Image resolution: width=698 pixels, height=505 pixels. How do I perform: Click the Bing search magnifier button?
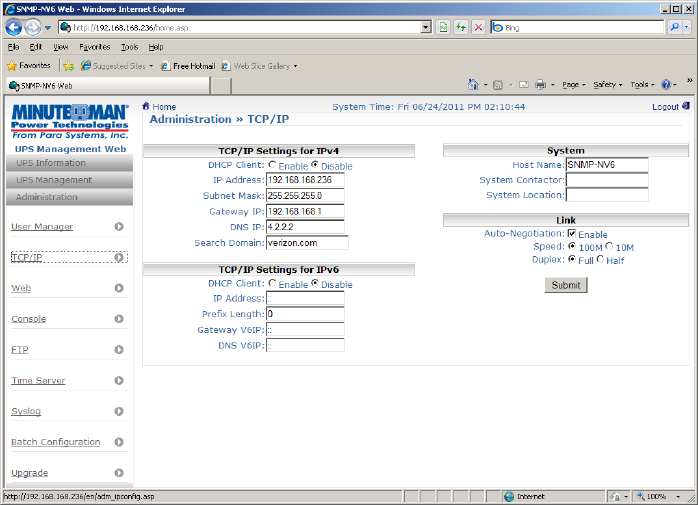675,28
